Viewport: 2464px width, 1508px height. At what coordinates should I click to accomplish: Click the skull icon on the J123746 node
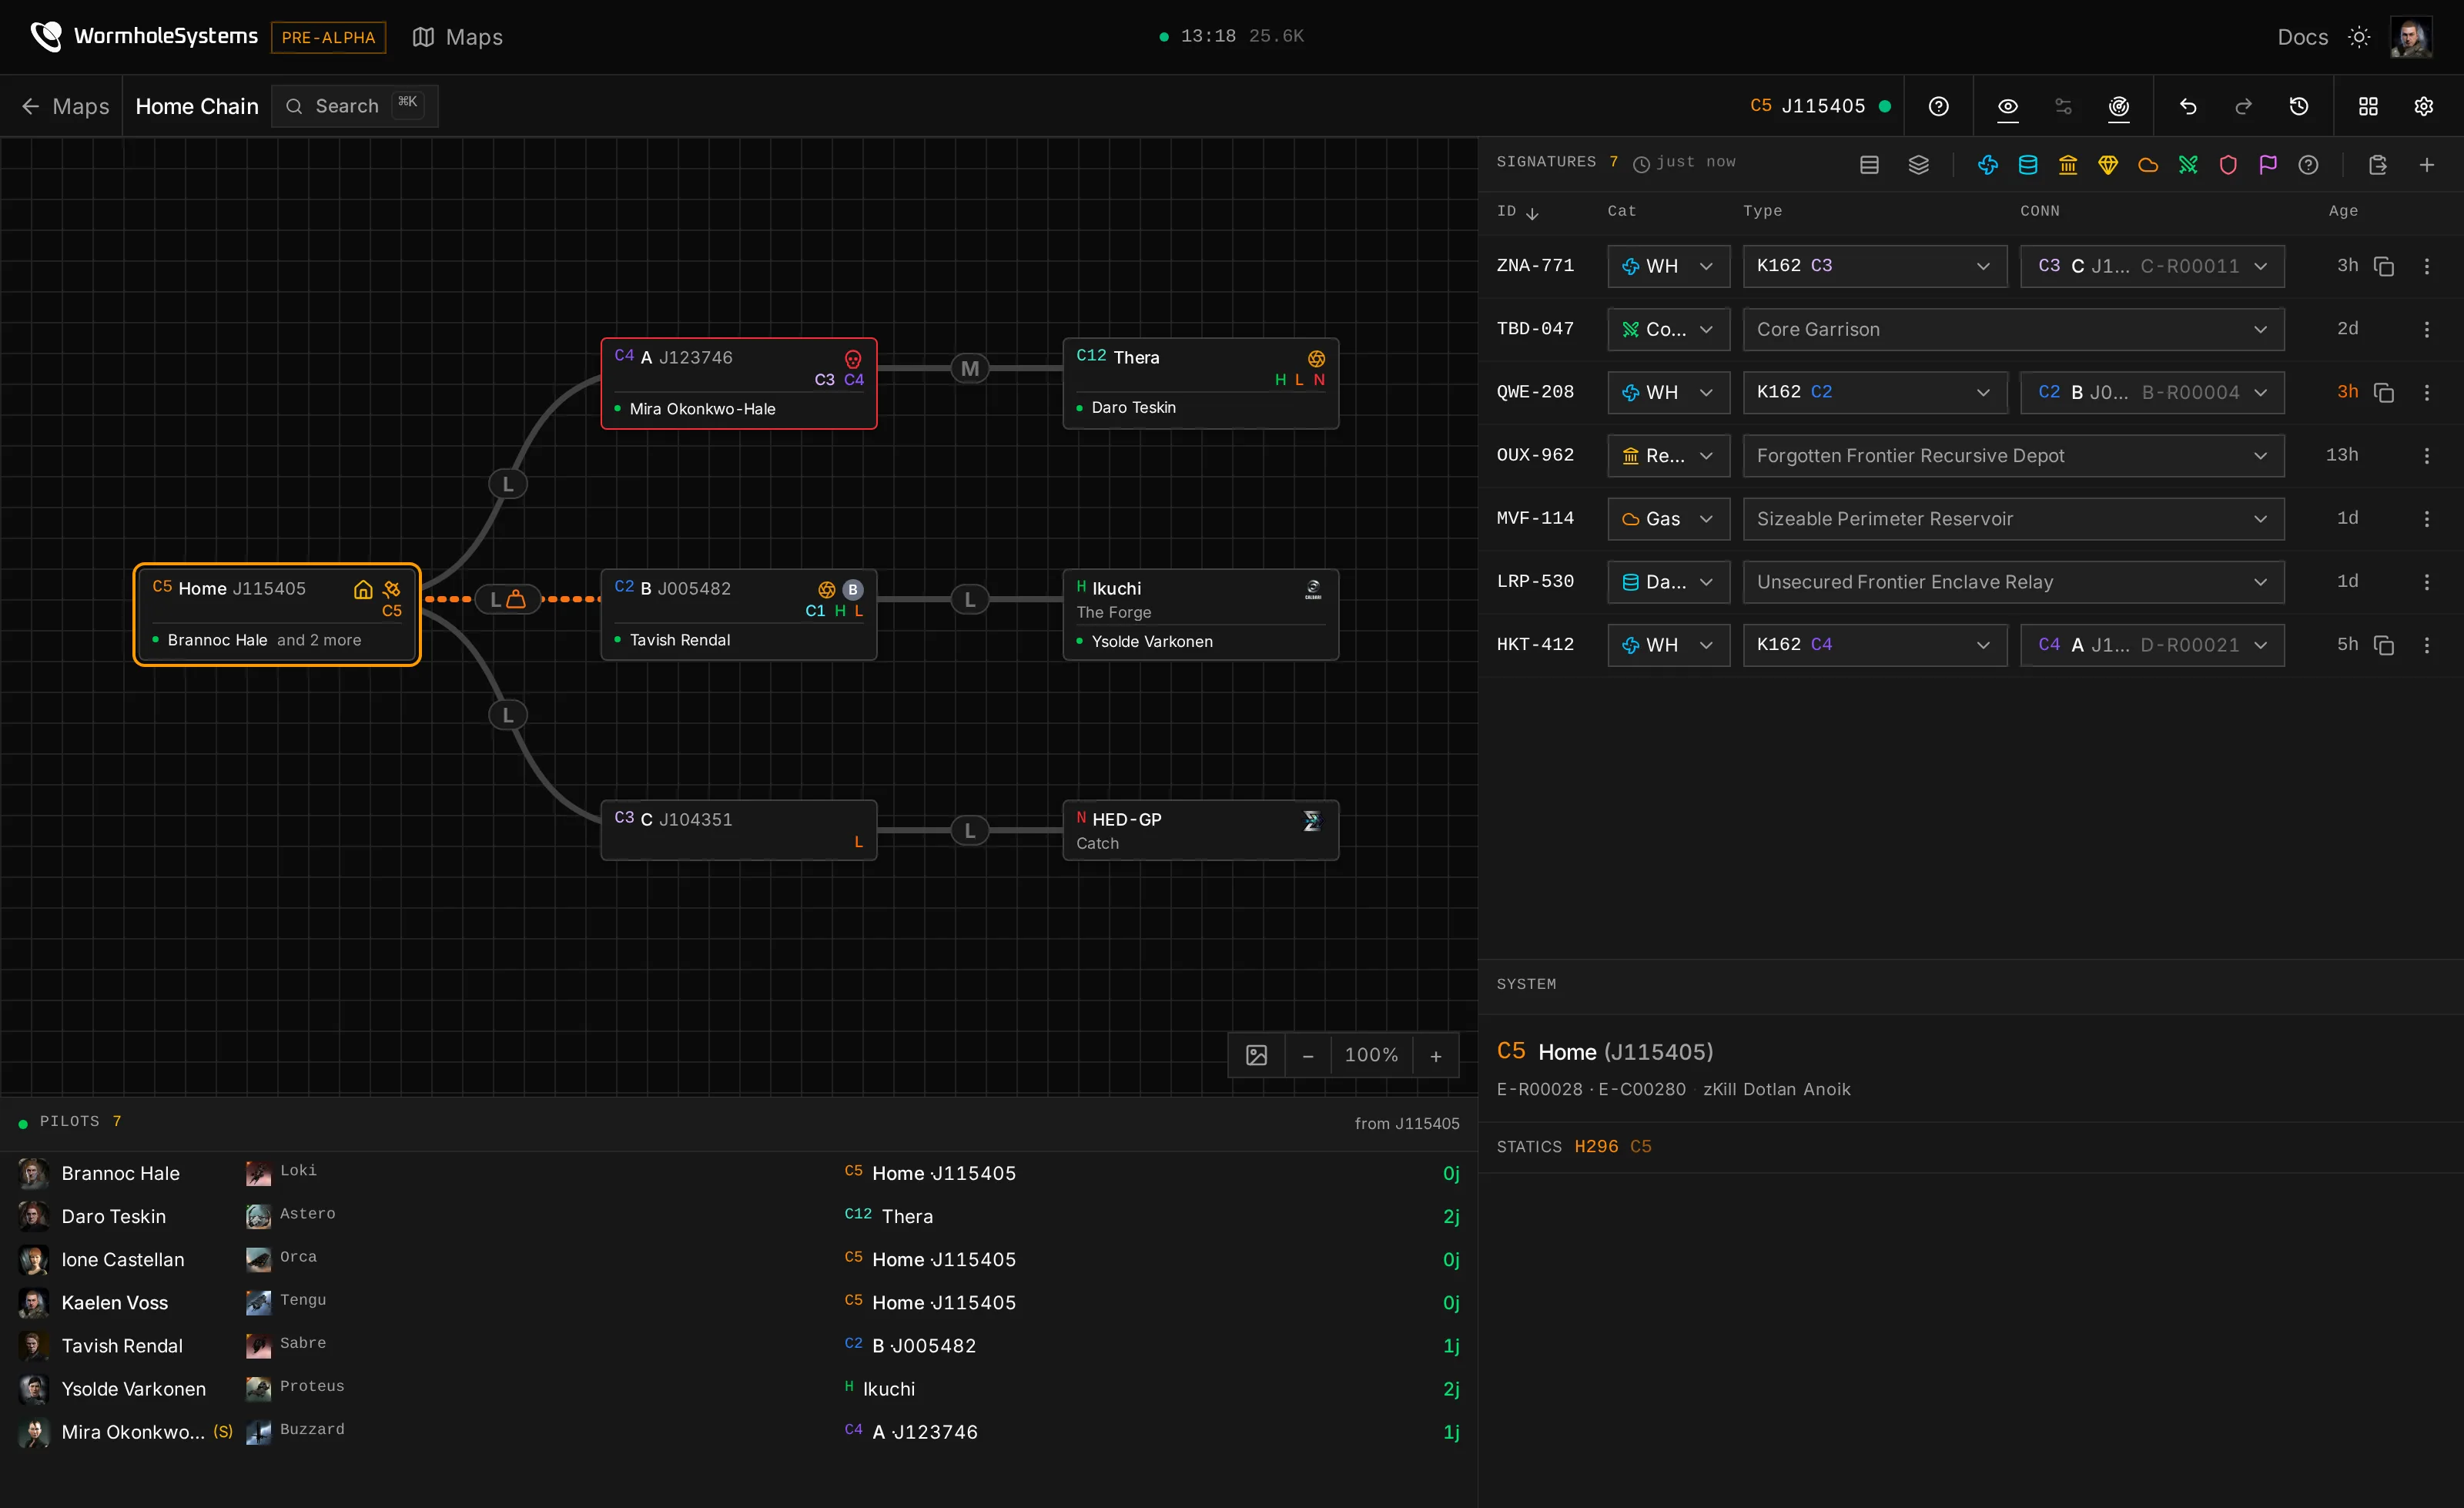[x=853, y=358]
